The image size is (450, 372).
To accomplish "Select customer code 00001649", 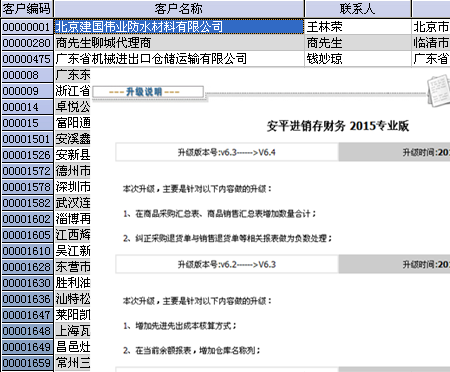I will 27,347.
